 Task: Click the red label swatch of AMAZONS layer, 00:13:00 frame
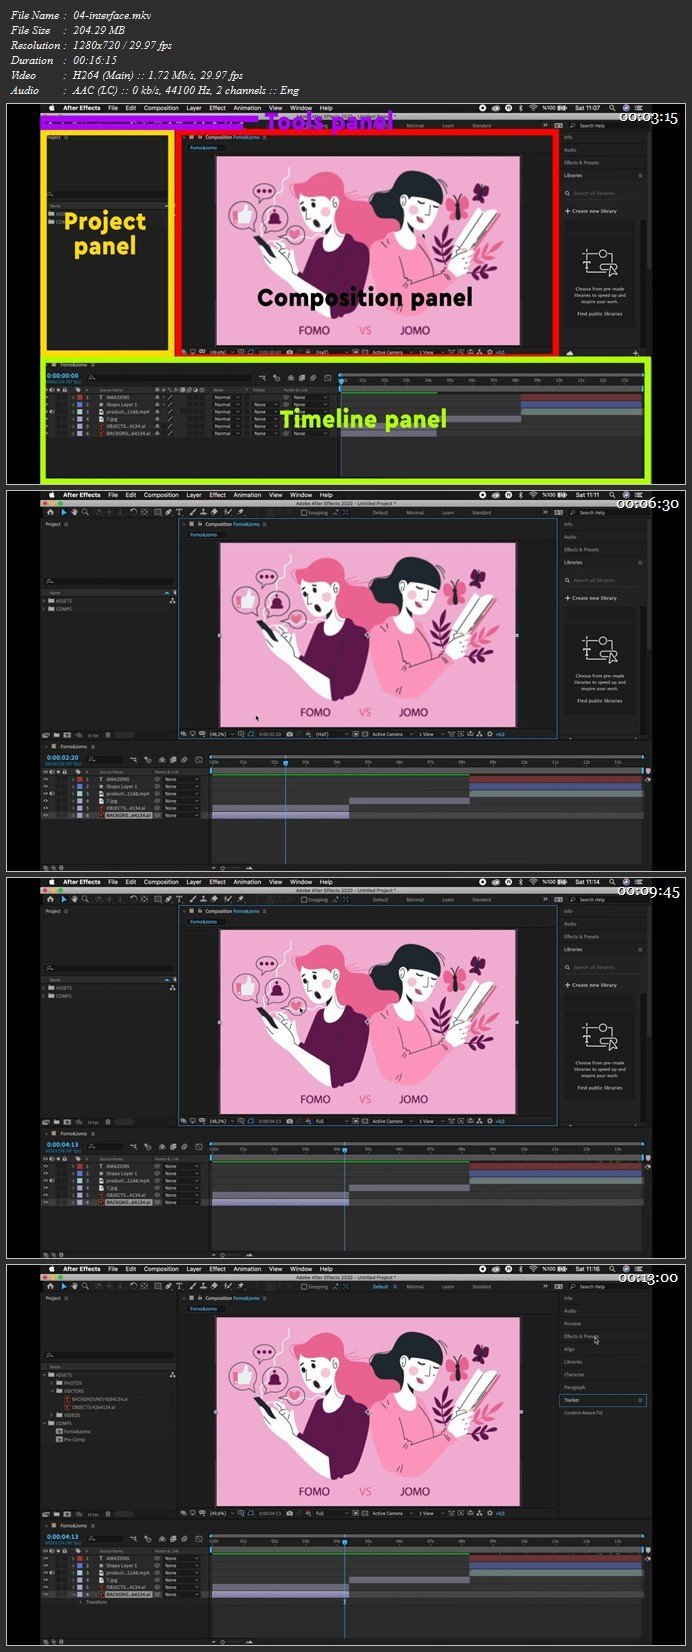pos(80,1558)
